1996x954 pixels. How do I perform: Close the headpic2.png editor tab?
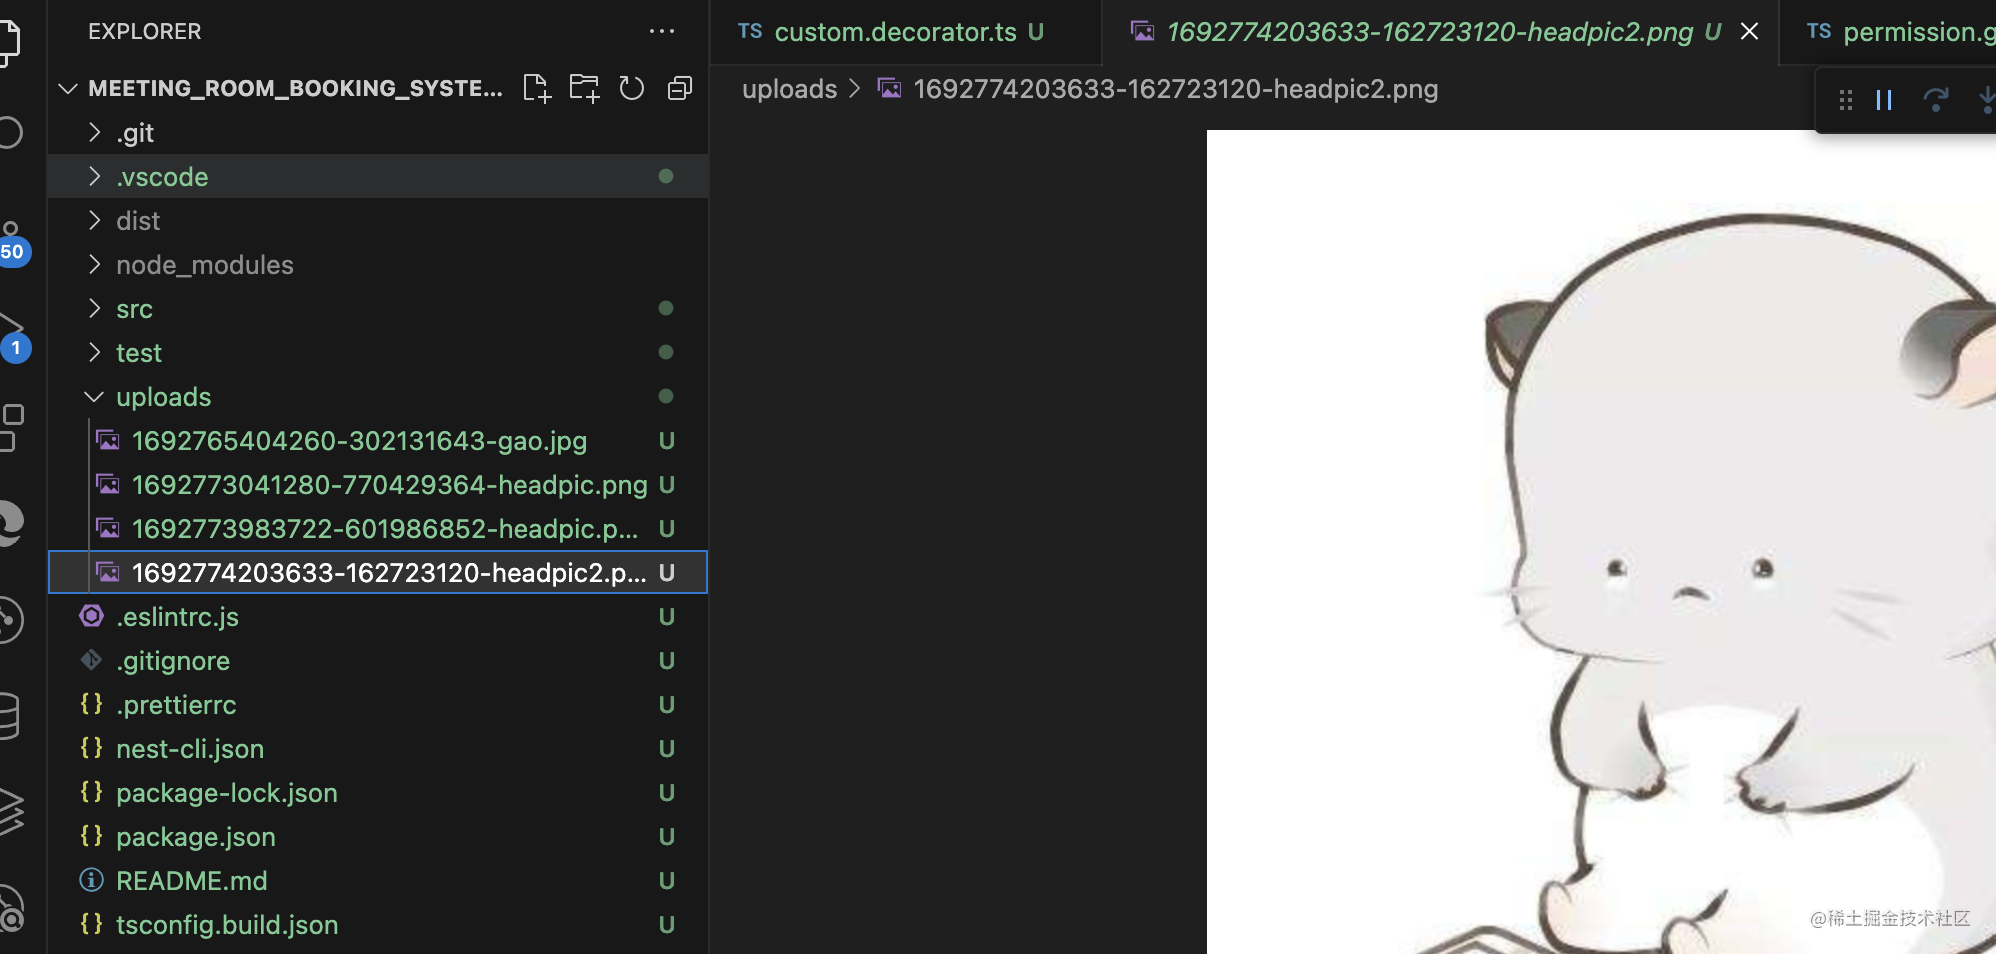[1749, 32]
